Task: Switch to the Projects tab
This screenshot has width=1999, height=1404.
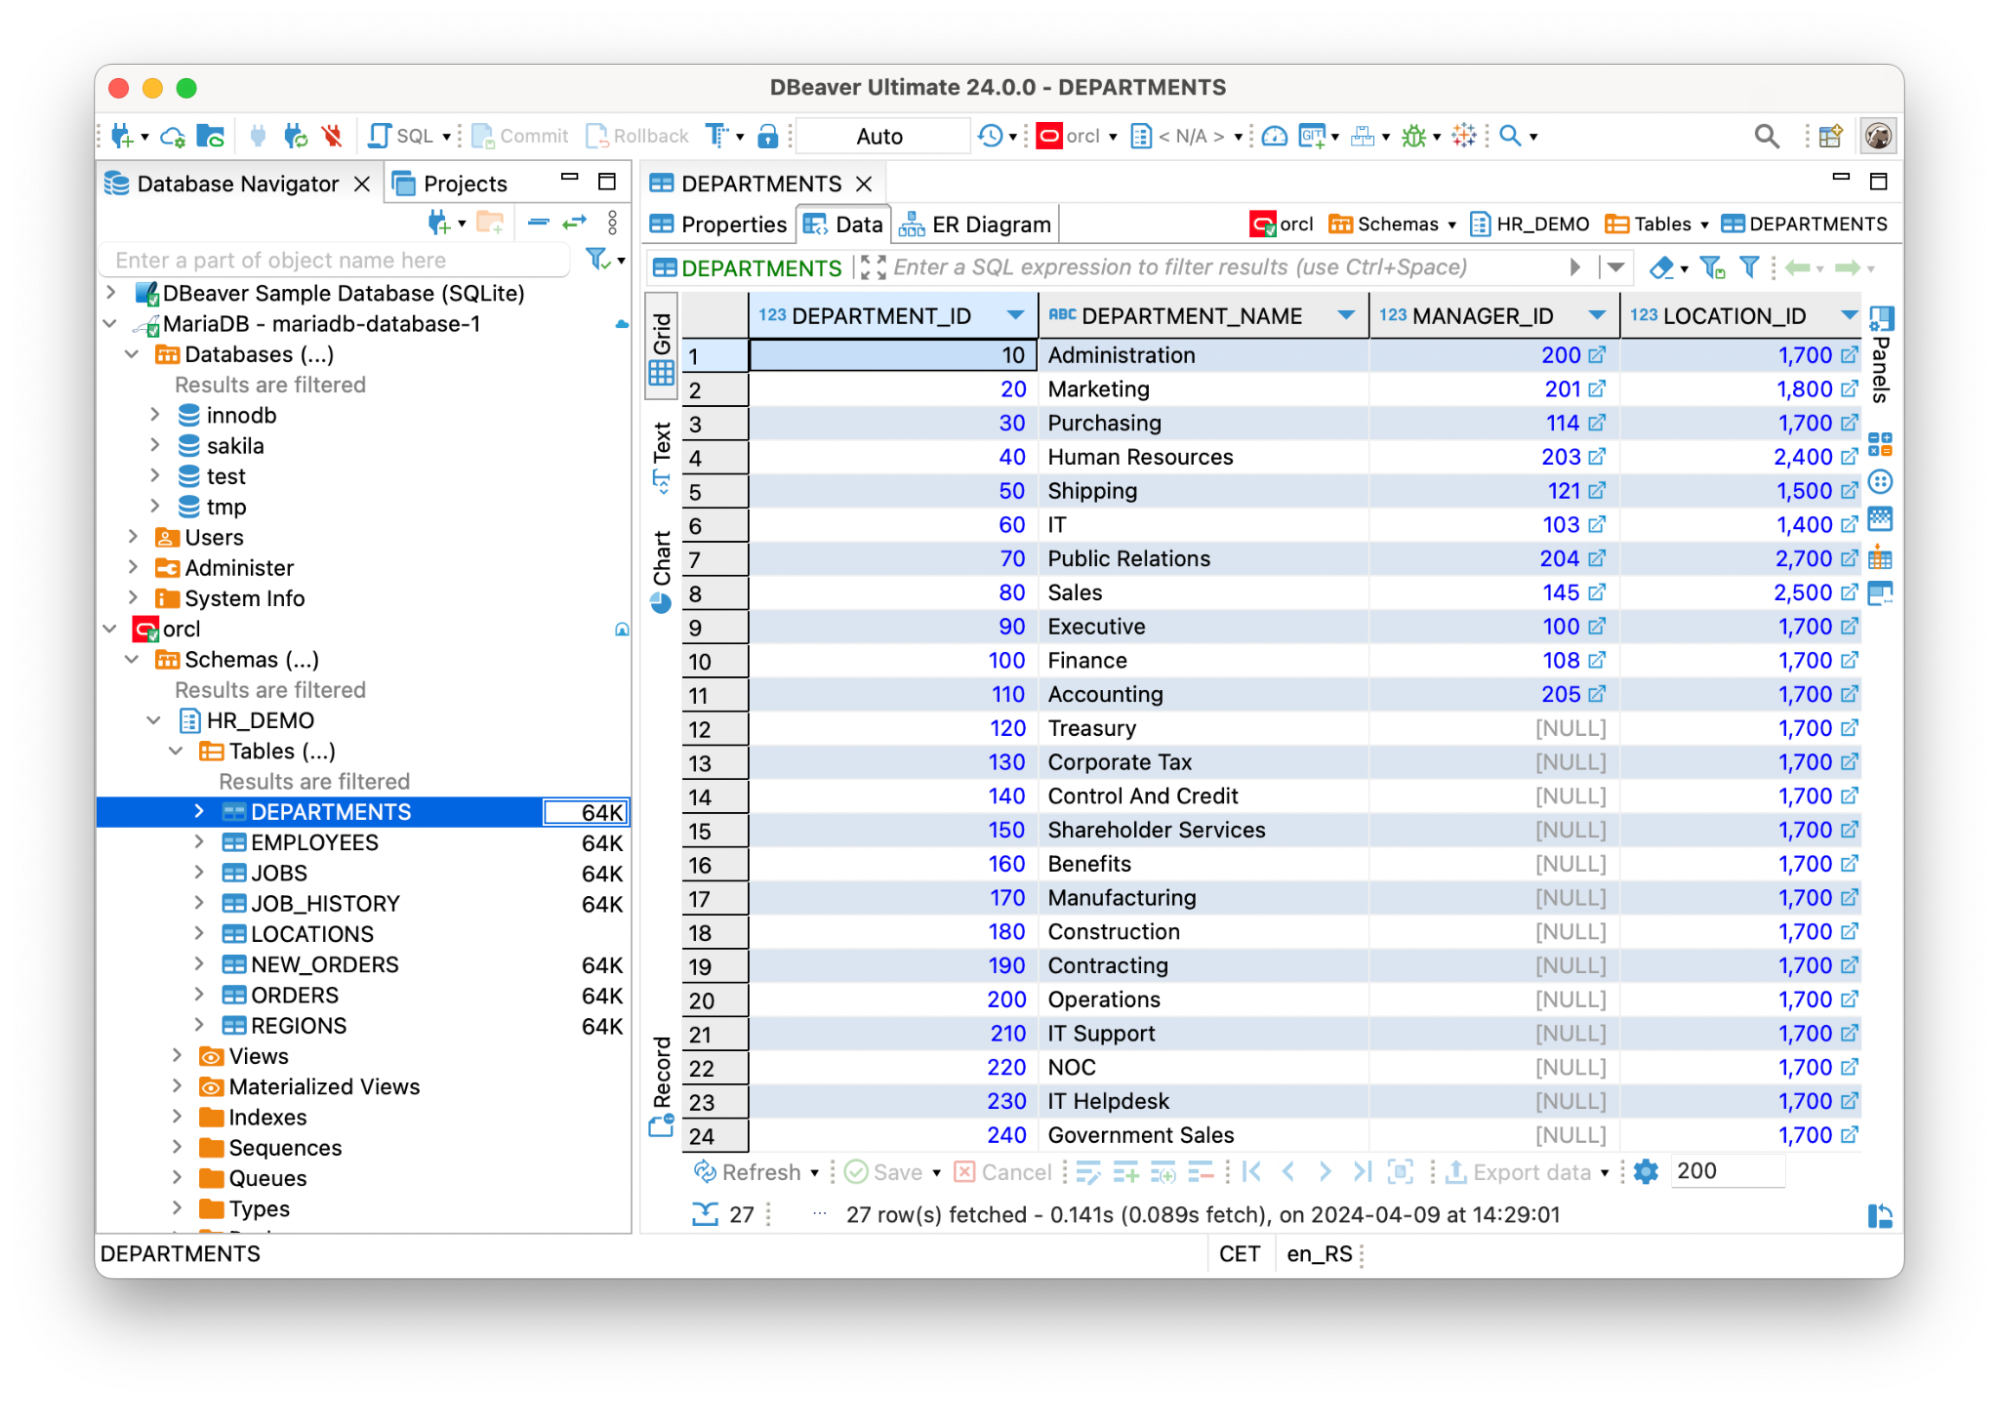Action: [x=451, y=183]
